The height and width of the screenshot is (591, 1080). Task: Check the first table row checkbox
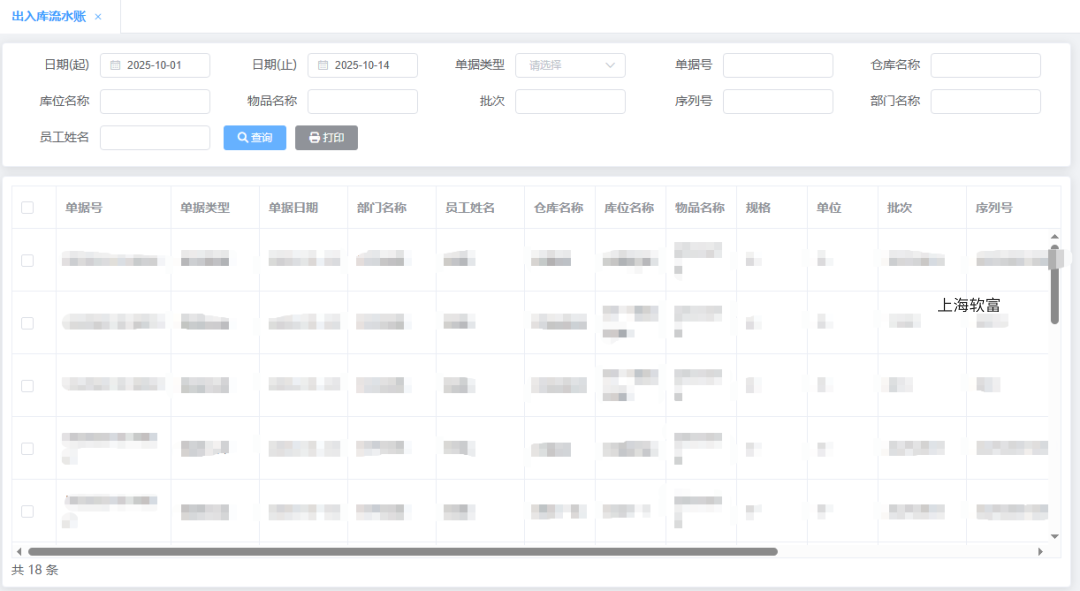(27, 260)
